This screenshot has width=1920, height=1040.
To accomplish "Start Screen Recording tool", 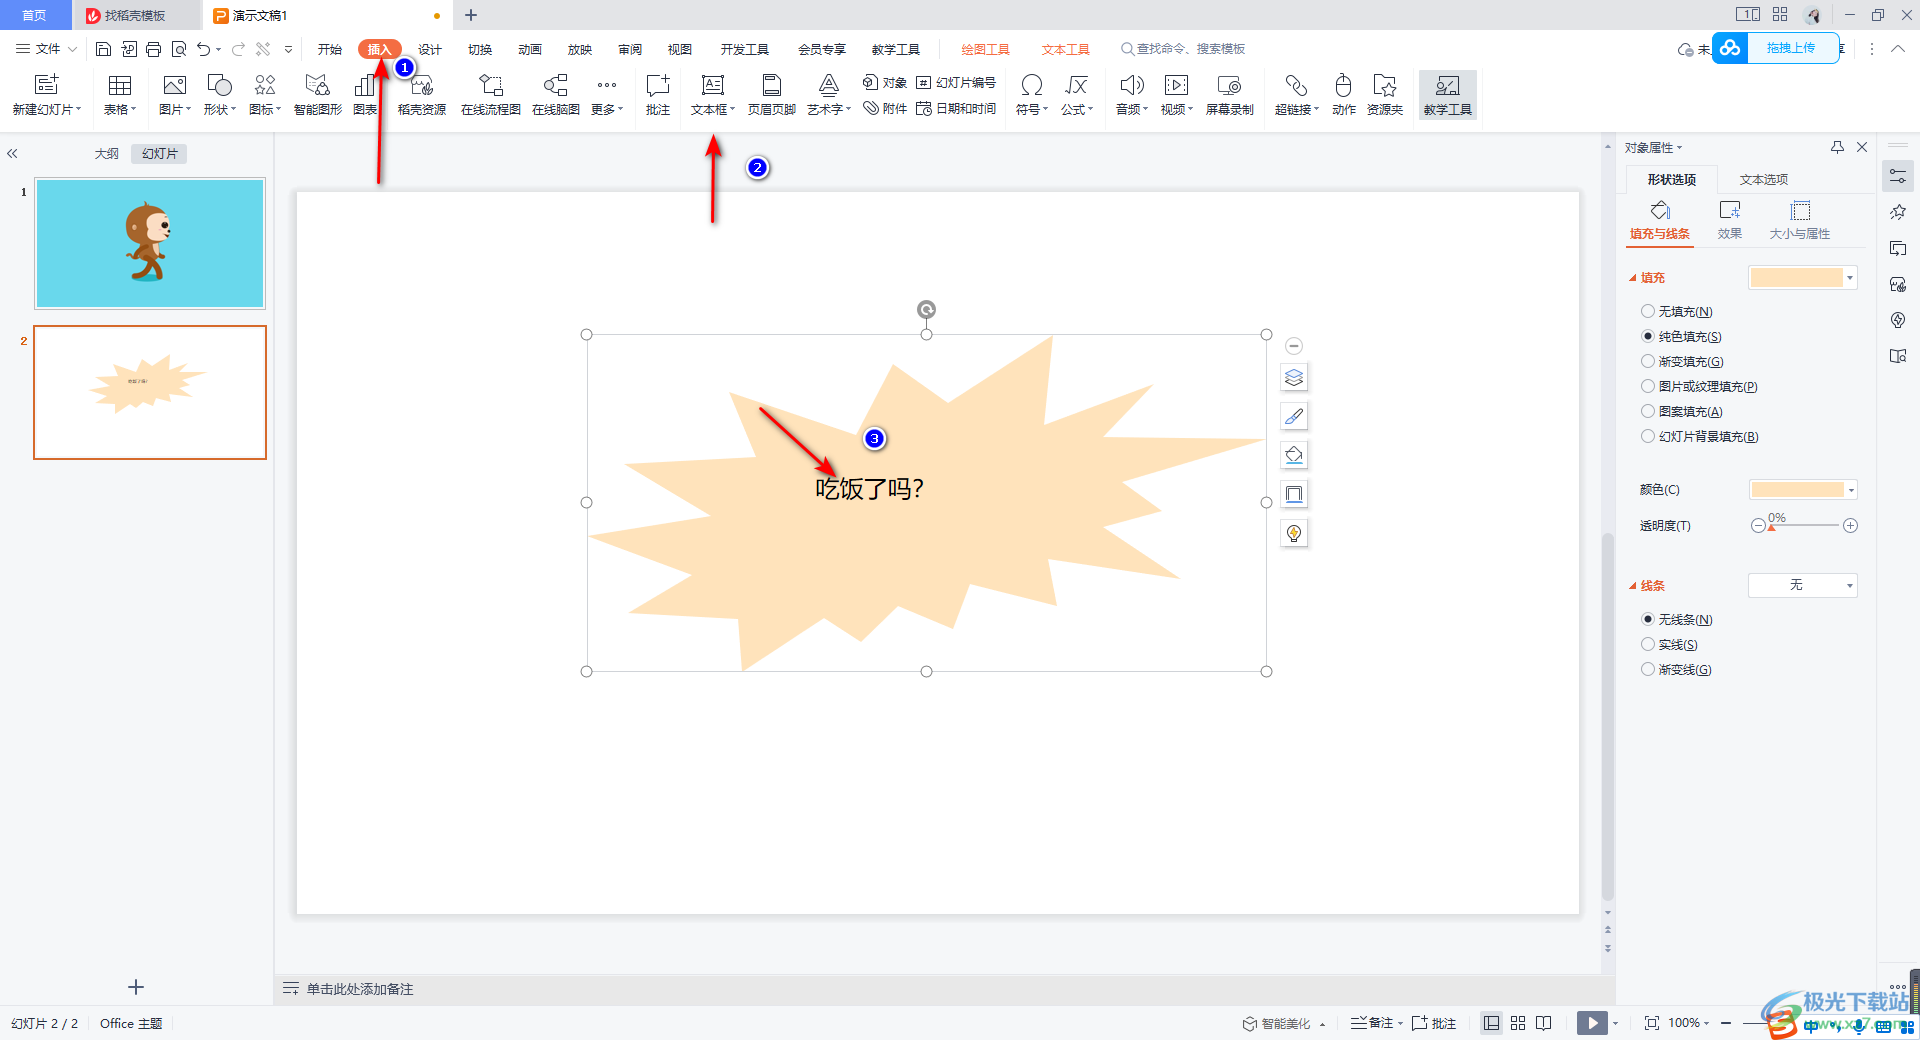I will (x=1229, y=95).
